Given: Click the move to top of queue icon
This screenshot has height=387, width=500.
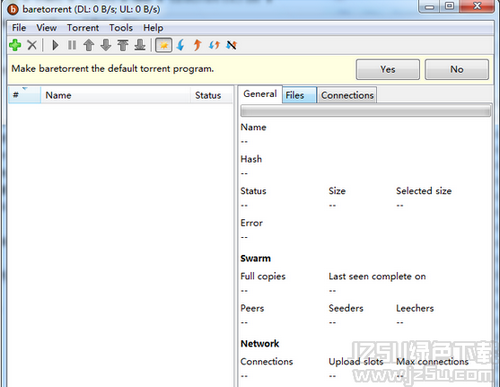Looking at the screenshot, I should click(123, 45).
